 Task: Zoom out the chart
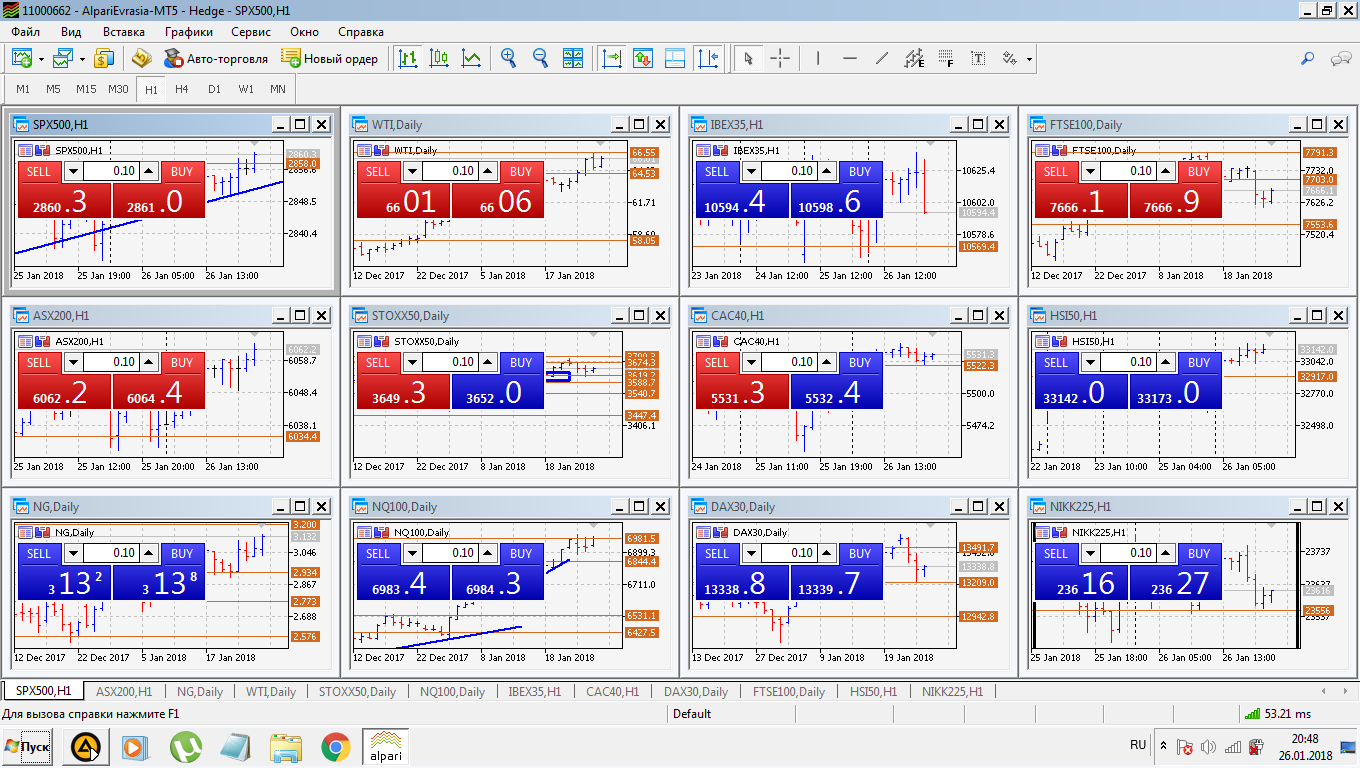tap(541, 58)
